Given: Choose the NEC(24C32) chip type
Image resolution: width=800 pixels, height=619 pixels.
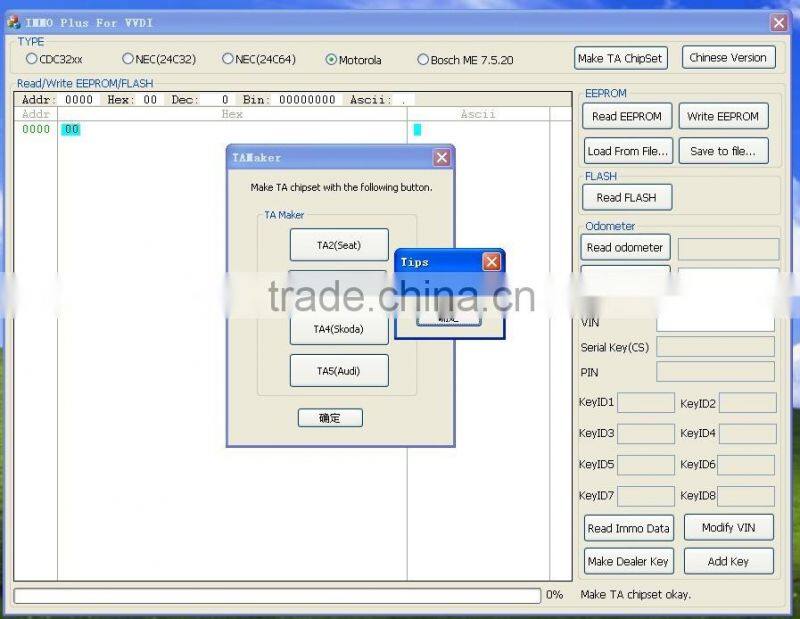Looking at the screenshot, I should (x=128, y=59).
